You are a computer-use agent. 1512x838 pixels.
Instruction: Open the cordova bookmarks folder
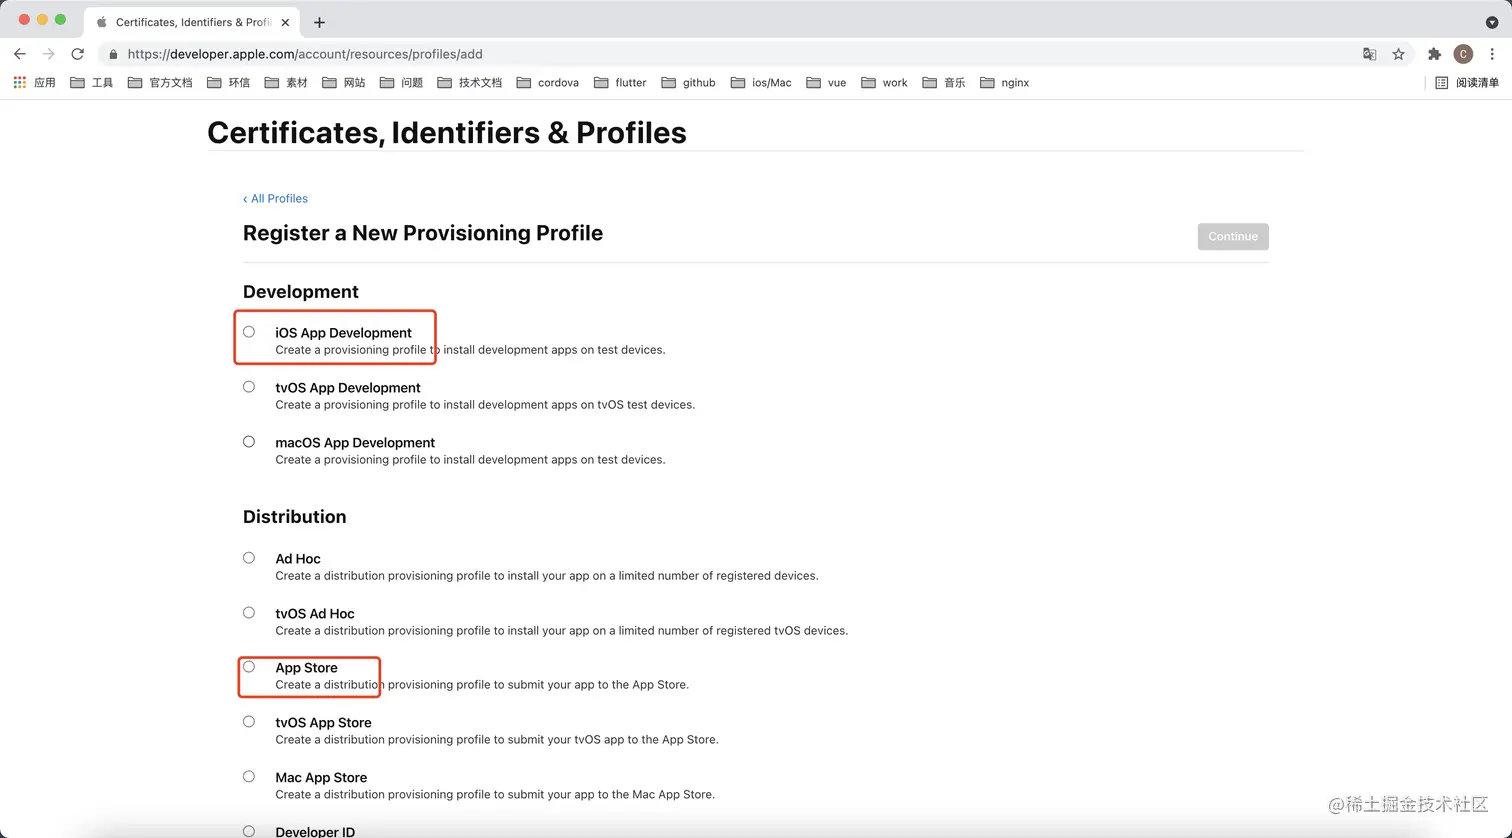pyautogui.click(x=548, y=83)
